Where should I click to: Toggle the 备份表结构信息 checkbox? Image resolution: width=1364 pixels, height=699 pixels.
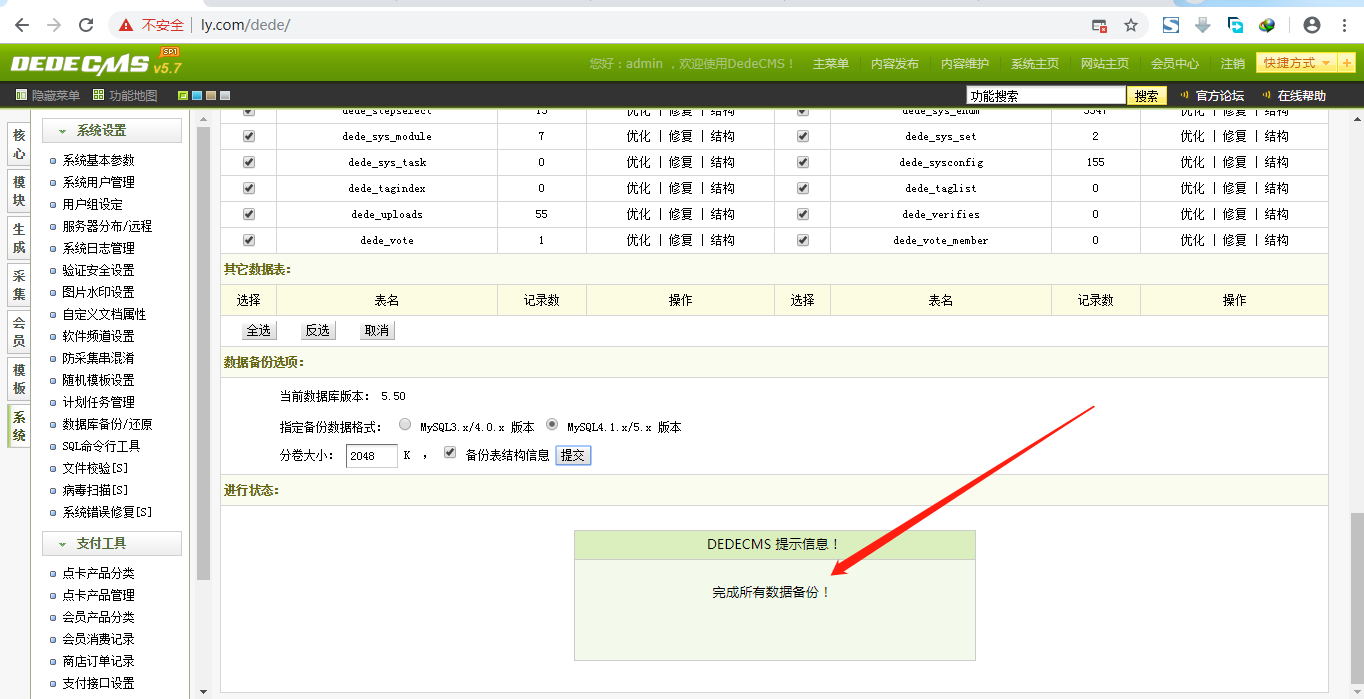[x=450, y=453]
